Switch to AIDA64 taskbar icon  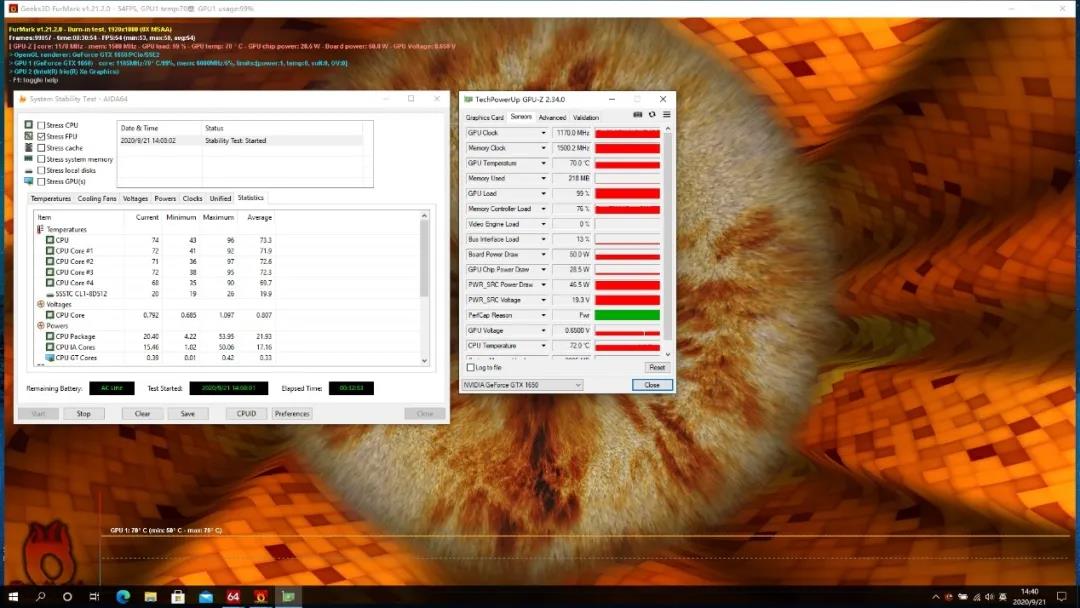[233, 596]
